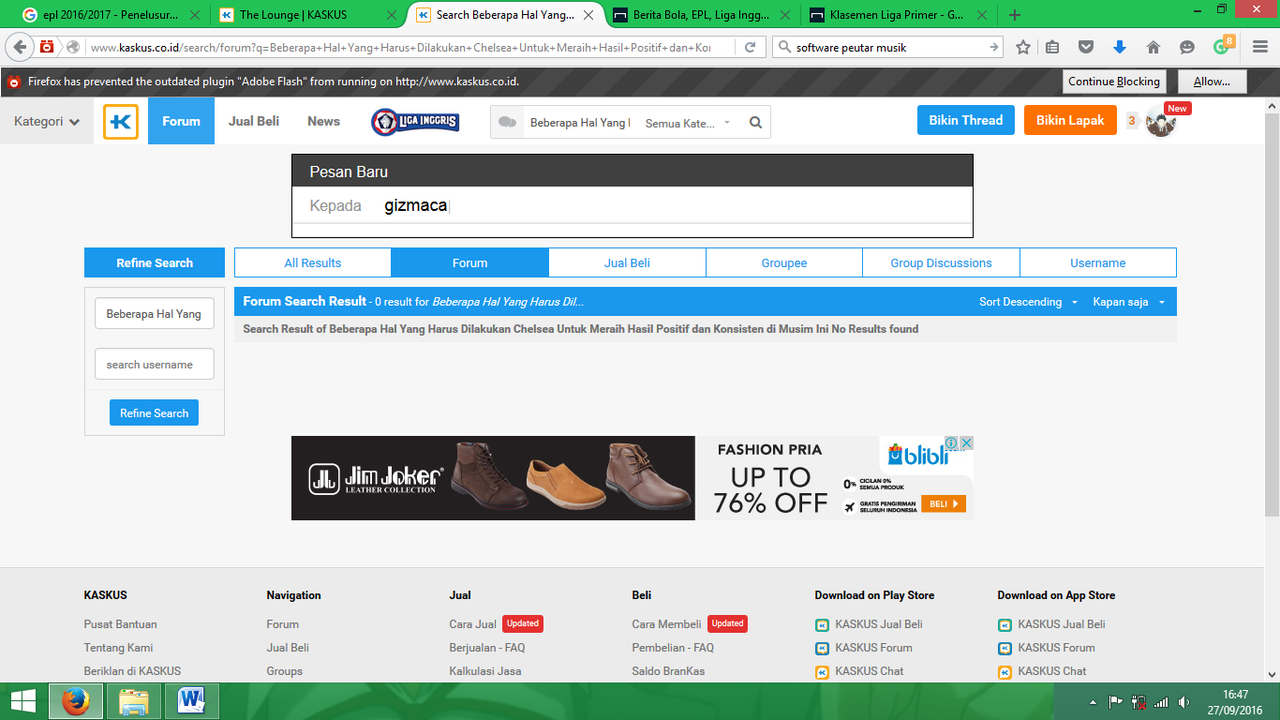The image size is (1280, 720).
Task: Click the green extension icon with badge
Action: pyautogui.click(x=1222, y=46)
